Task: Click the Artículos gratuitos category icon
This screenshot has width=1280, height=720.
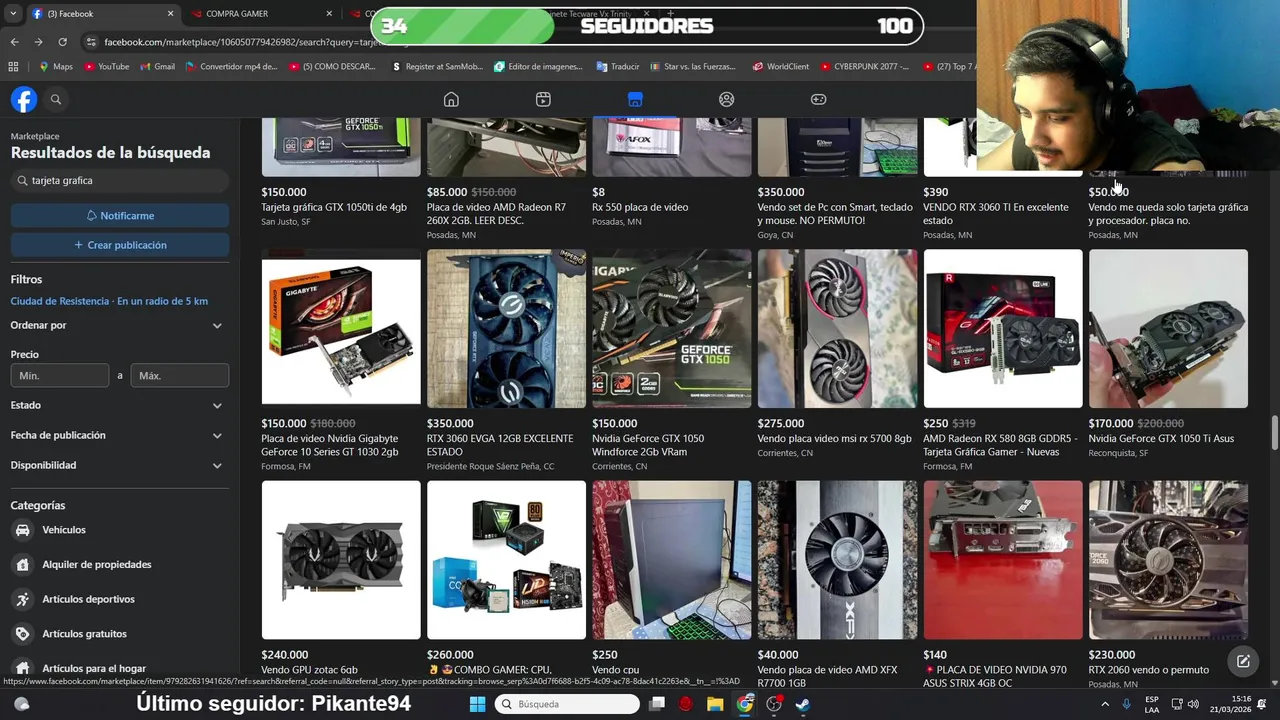Action: click(22, 634)
